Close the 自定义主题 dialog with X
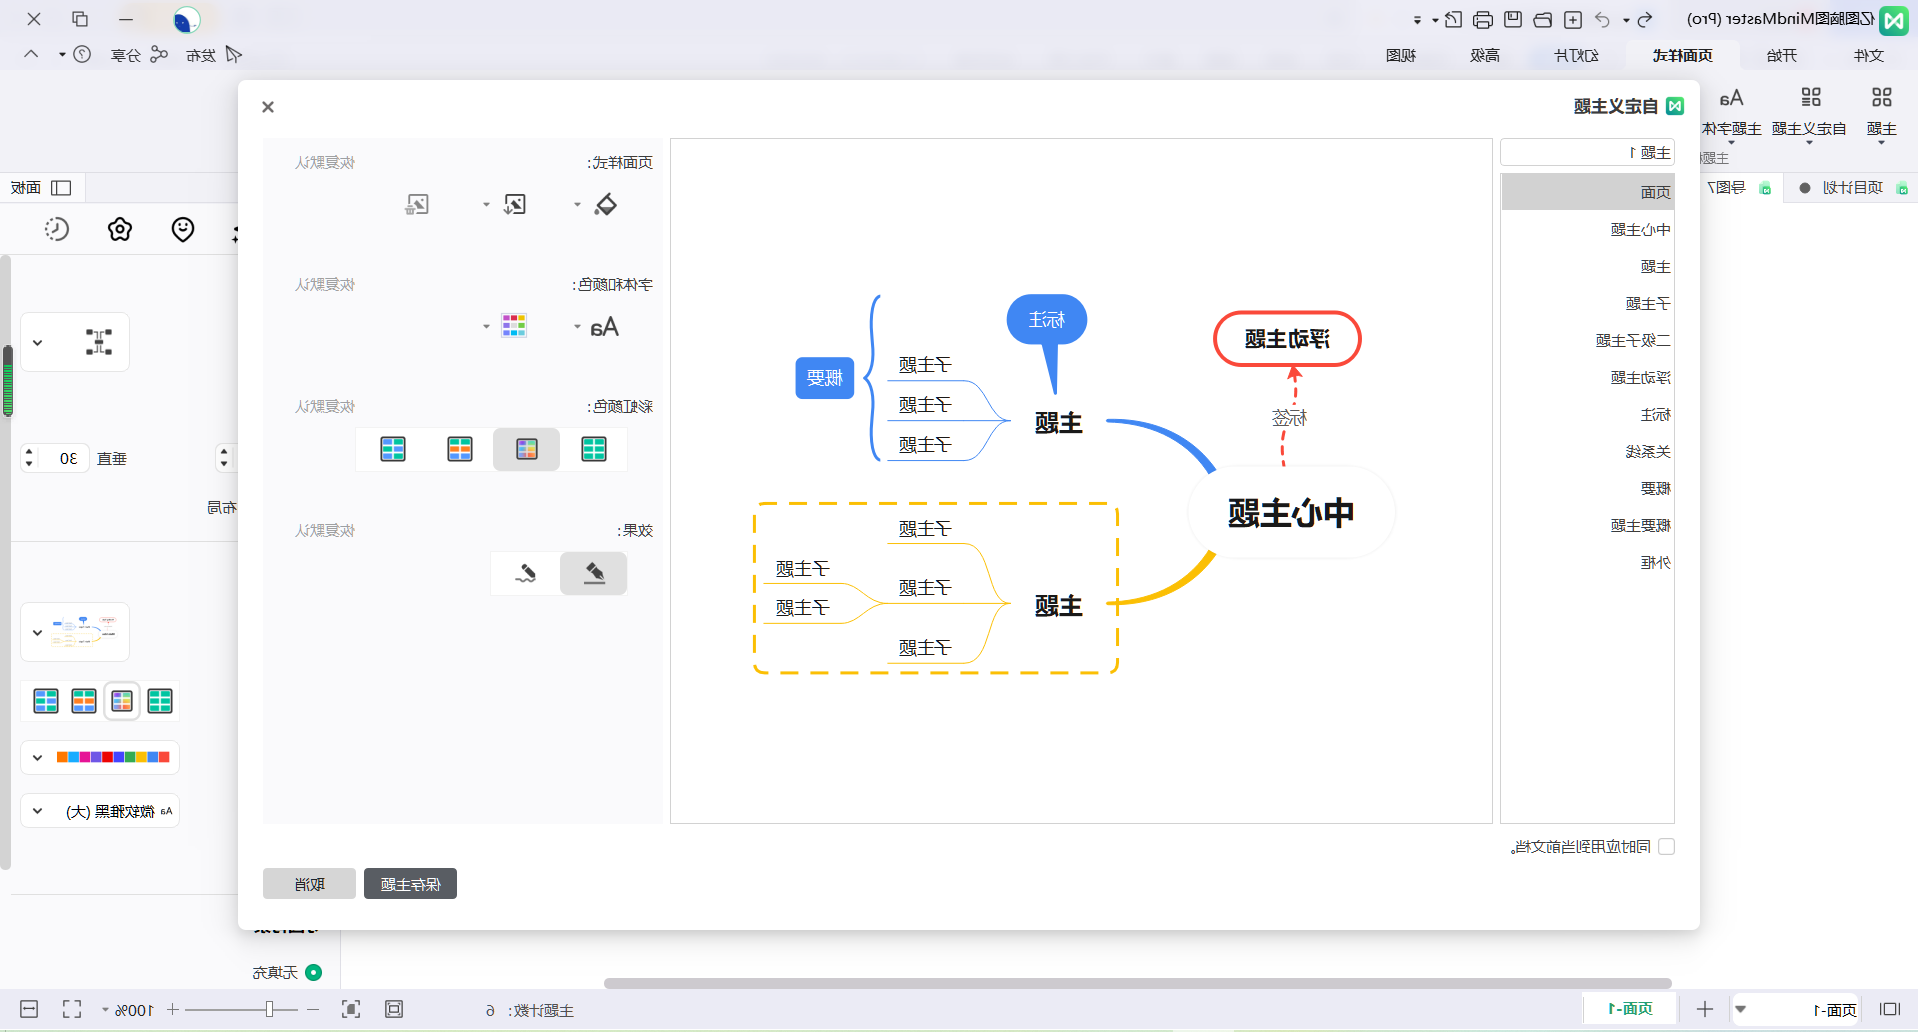The width and height of the screenshot is (1918, 1032). (x=268, y=107)
